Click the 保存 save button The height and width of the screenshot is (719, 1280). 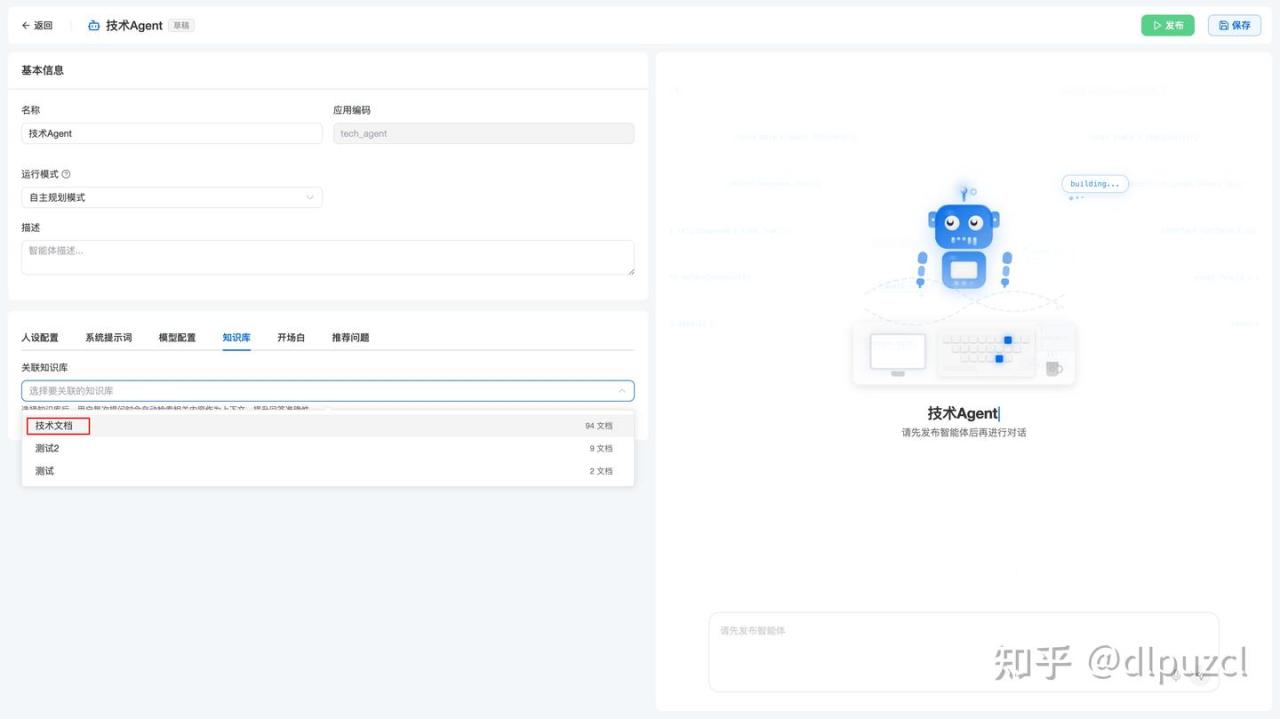pyautogui.click(x=1234, y=26)
